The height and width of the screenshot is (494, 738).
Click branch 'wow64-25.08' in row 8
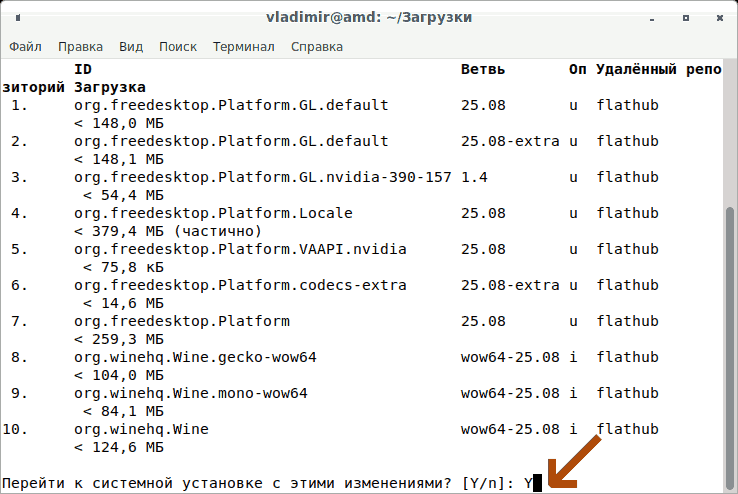(x=510, y=358)
